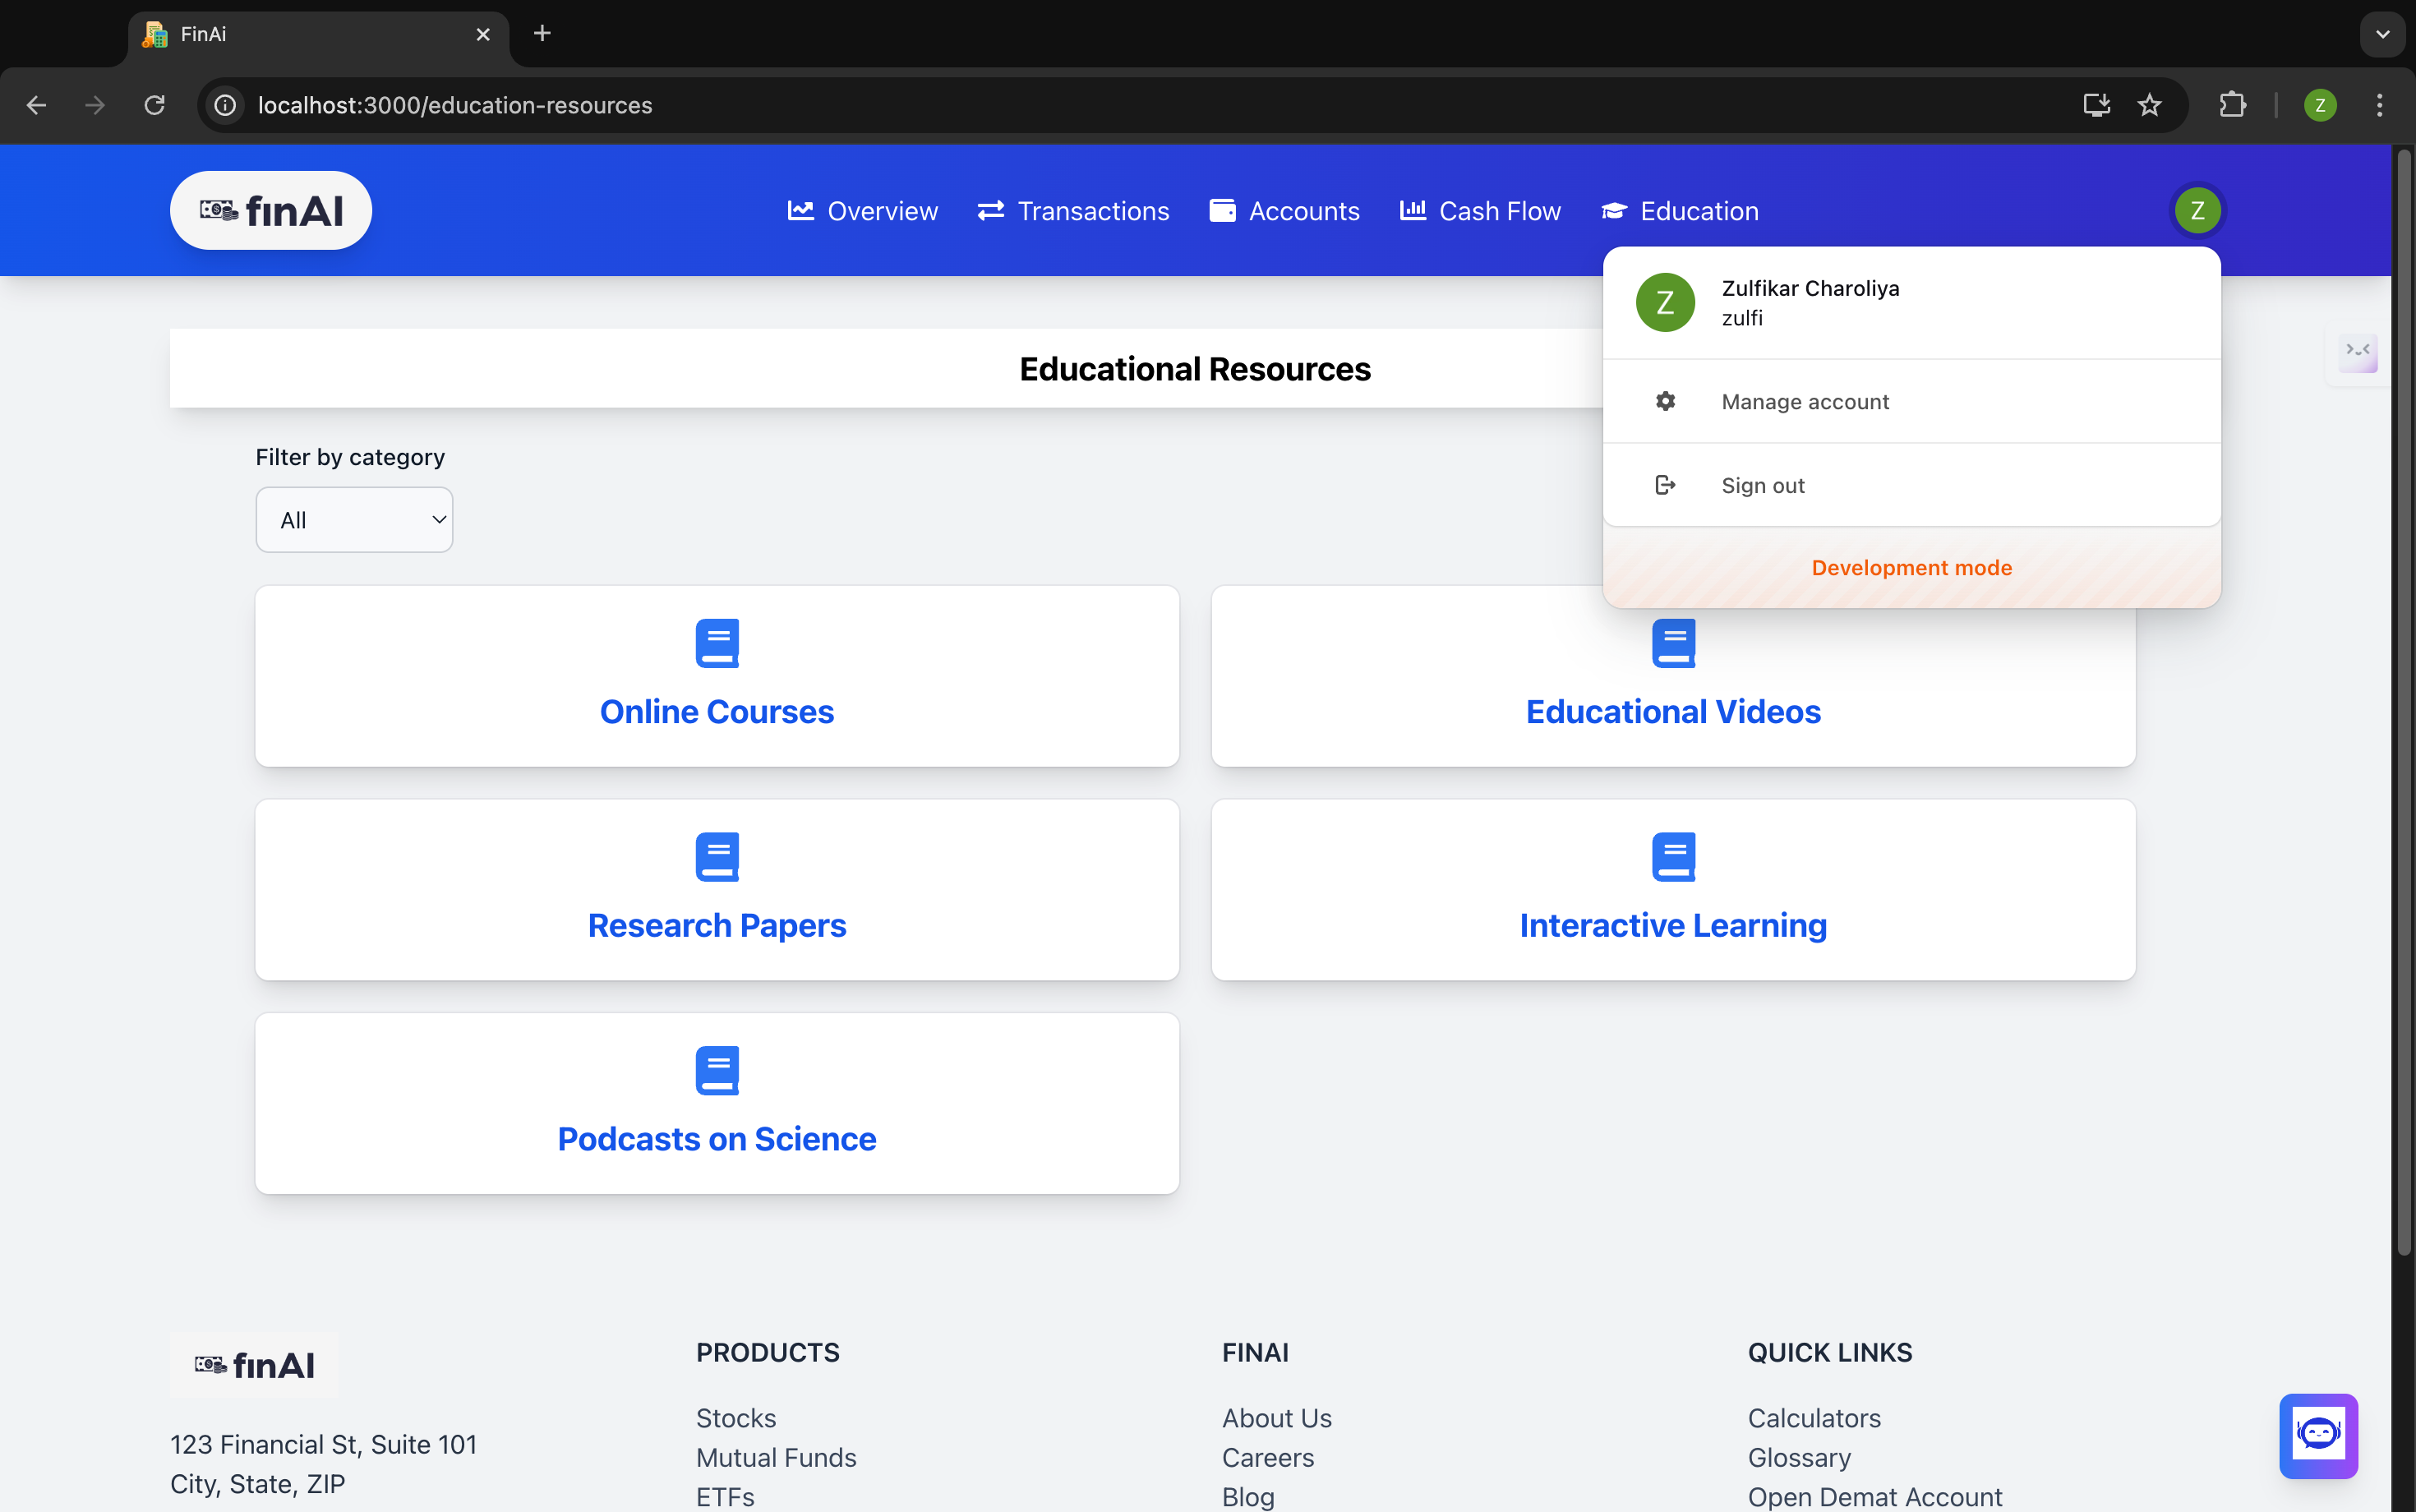The height and width of the screenshot is (1512, 2416).
Task: Open the Filter by category dropdown
Action: tap(354, 520)
